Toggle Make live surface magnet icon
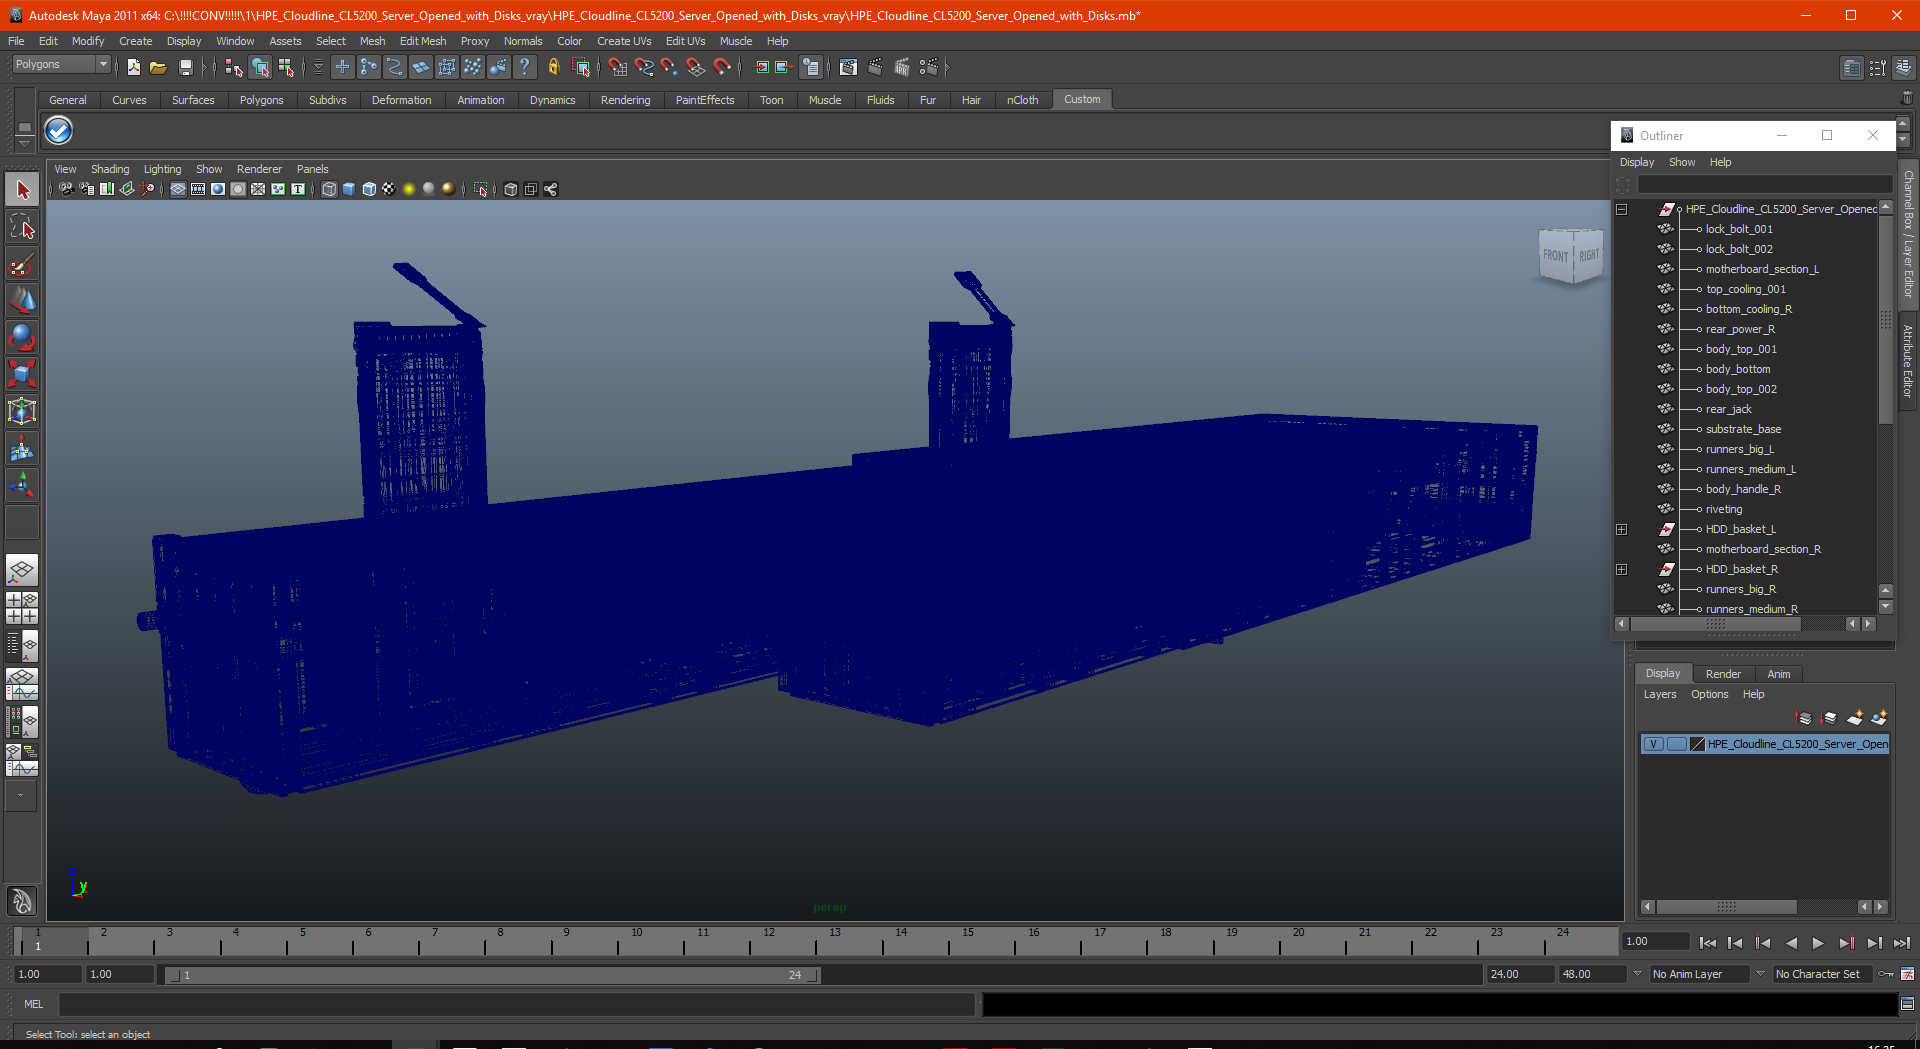 pyautogui.click(x=722, y=67)
